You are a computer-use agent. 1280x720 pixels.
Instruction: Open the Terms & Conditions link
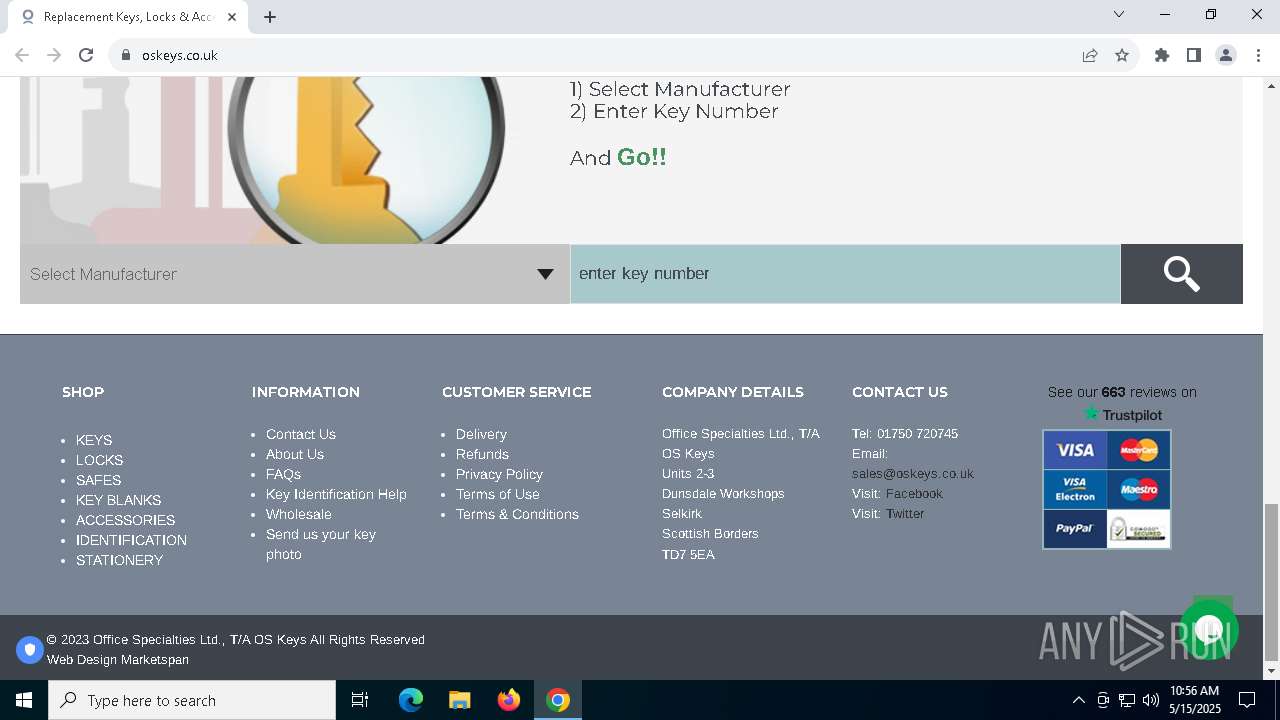click(x=517, y=514)
